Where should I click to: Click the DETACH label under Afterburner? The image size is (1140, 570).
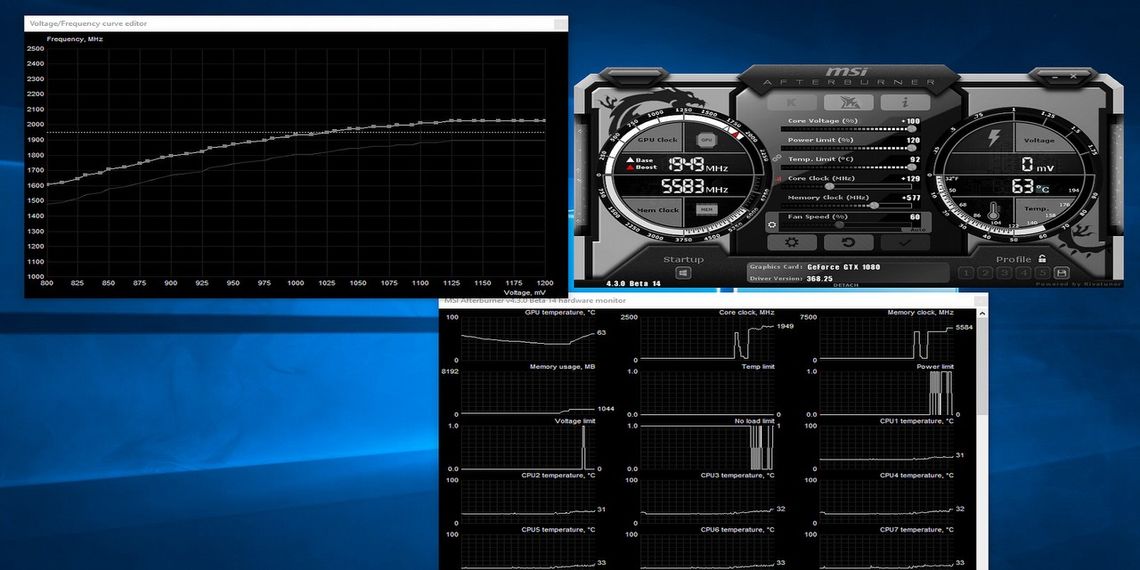point(846,285)
